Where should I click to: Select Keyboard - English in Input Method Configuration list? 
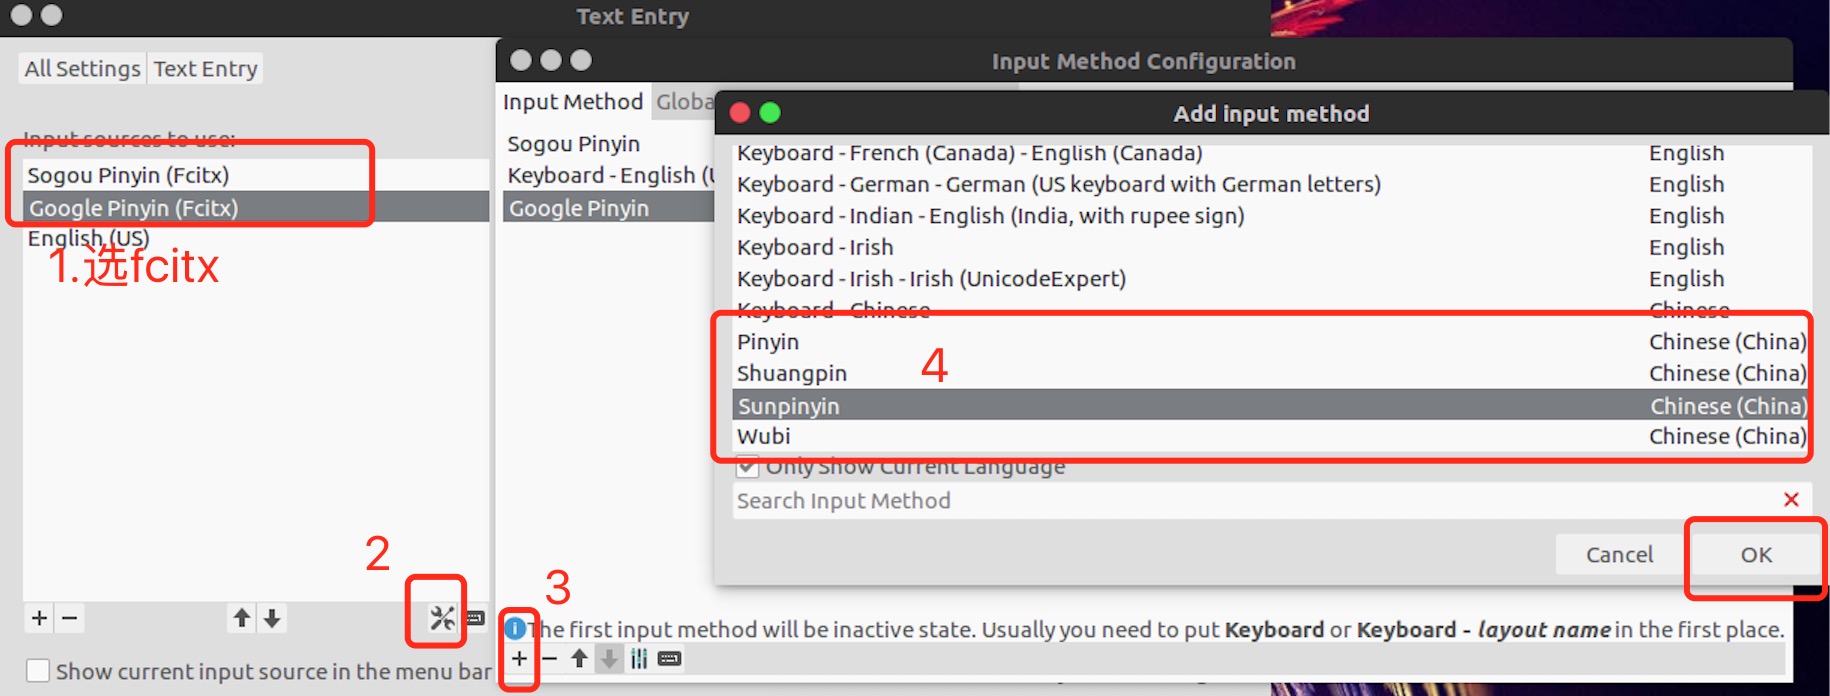coord(608,175)
